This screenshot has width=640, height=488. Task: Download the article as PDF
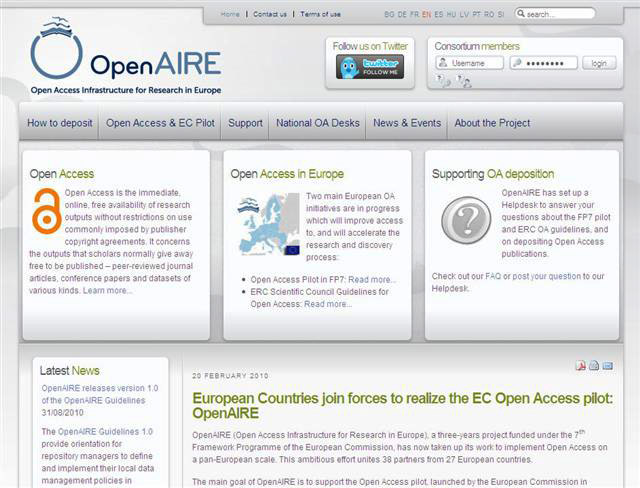coord(580,366)
